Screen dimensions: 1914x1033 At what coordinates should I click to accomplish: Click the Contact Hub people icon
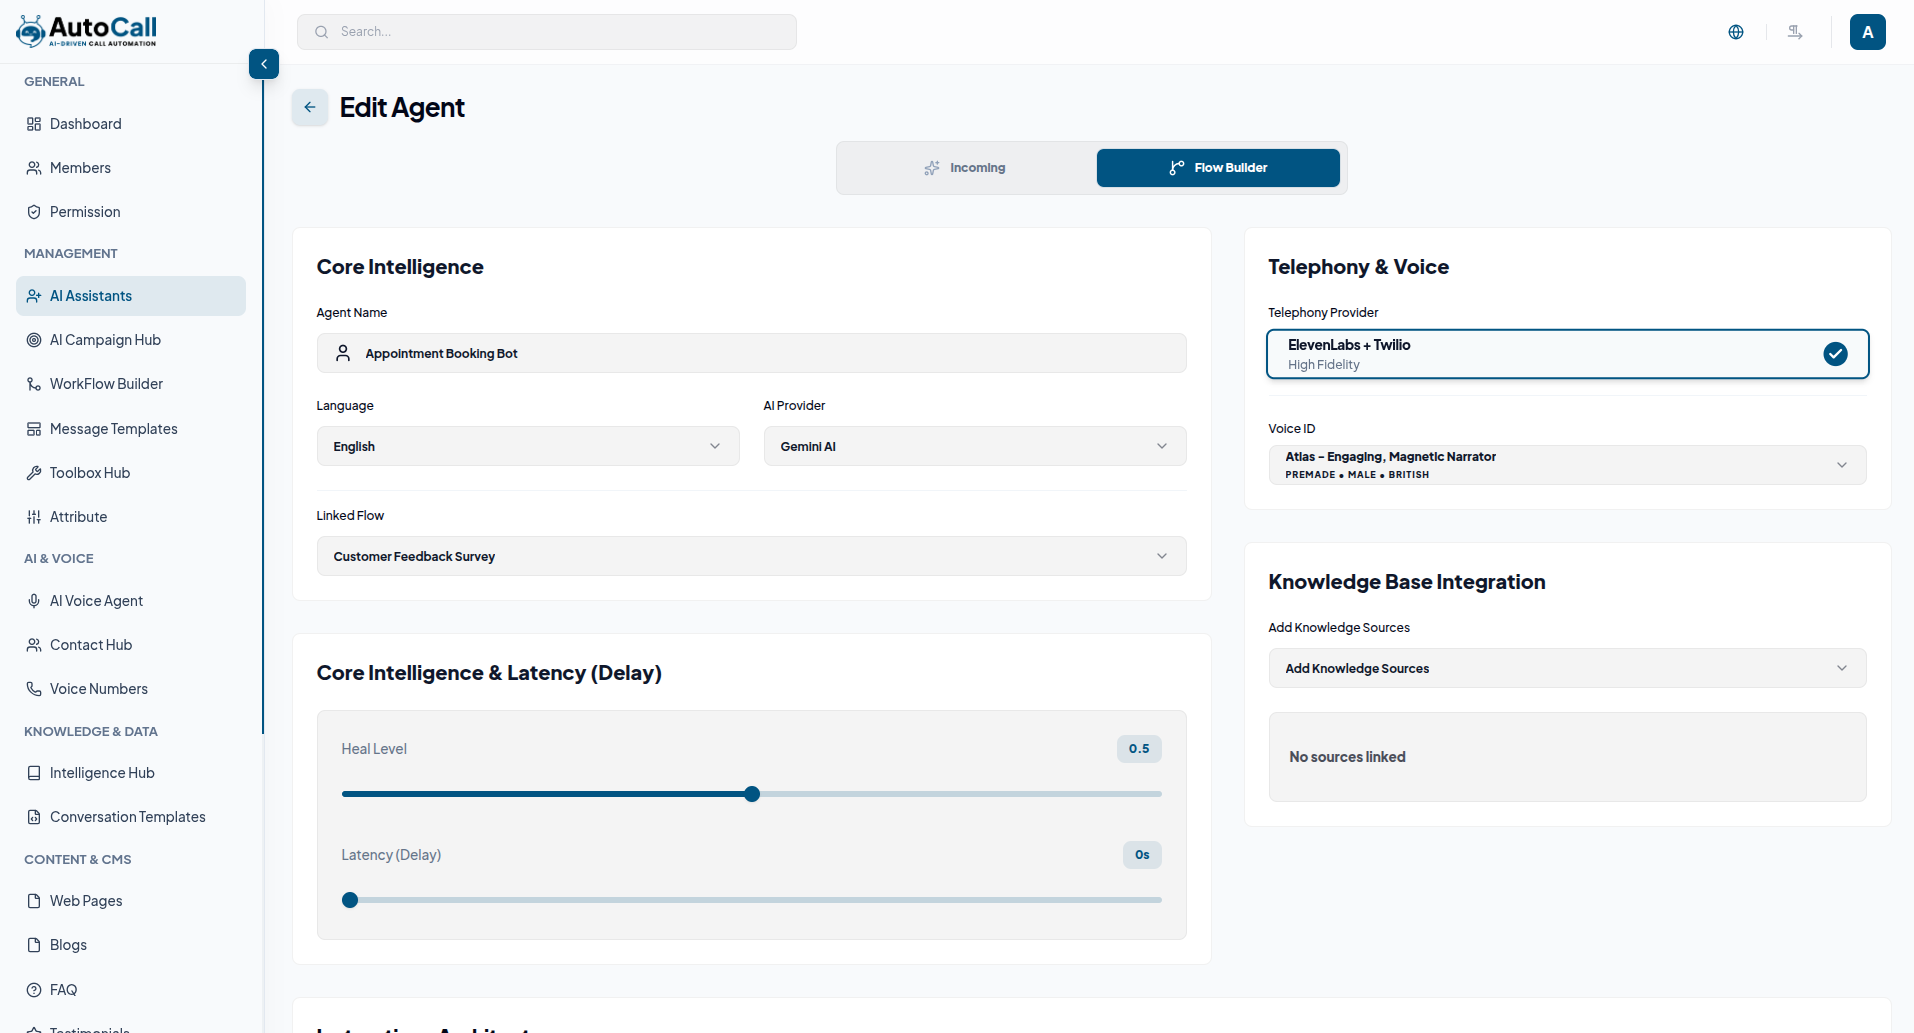click(34, 645)
